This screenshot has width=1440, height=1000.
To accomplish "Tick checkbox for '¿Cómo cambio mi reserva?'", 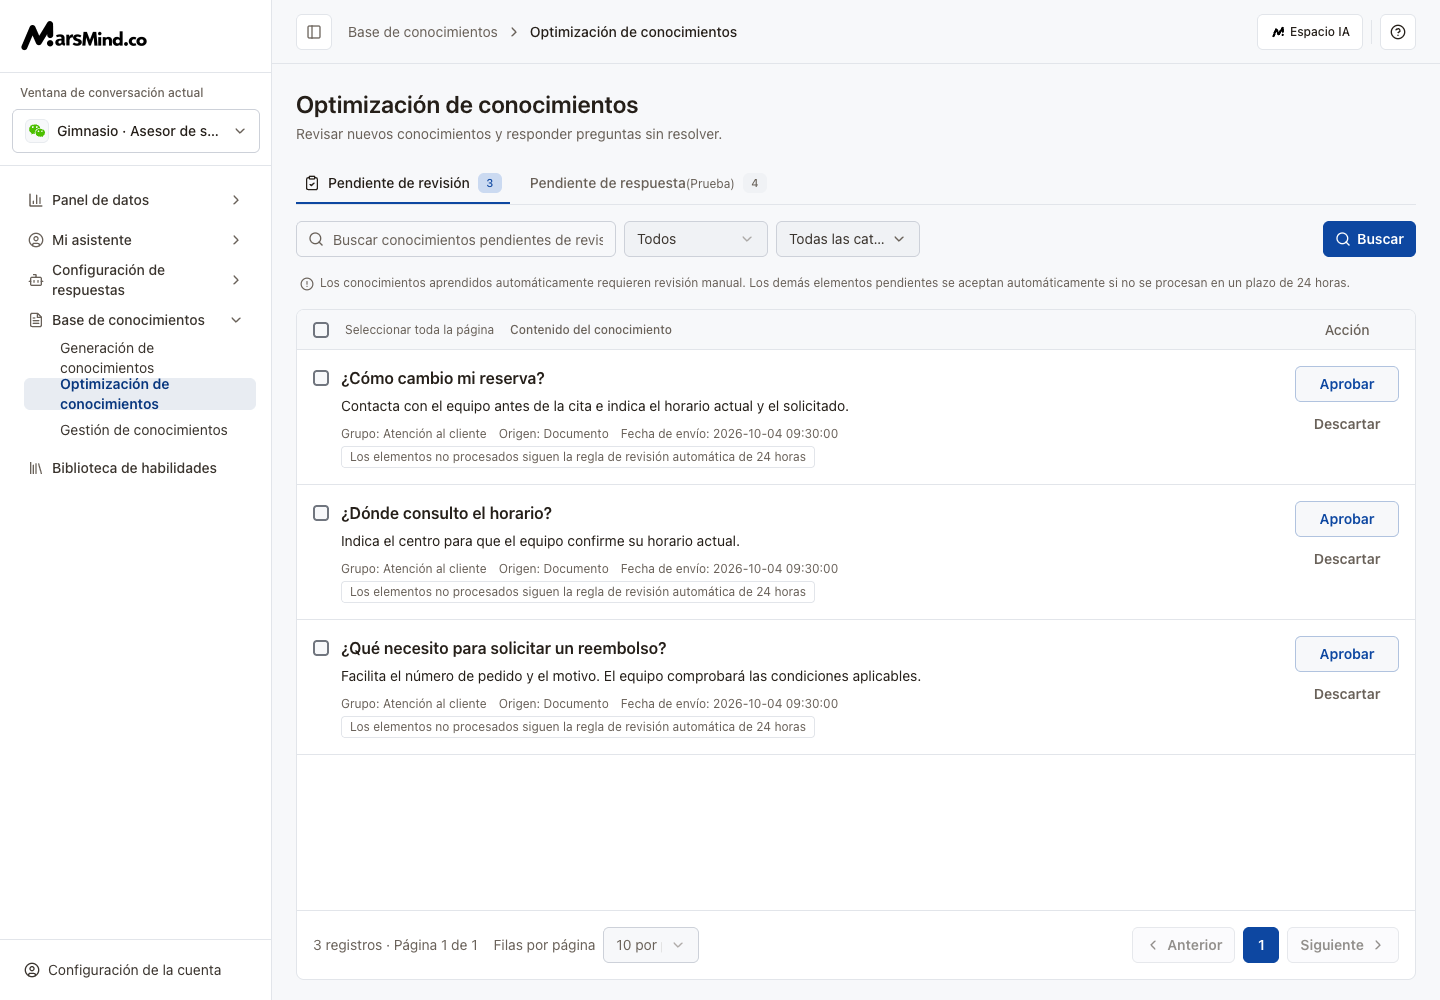I will coord(321,378).
